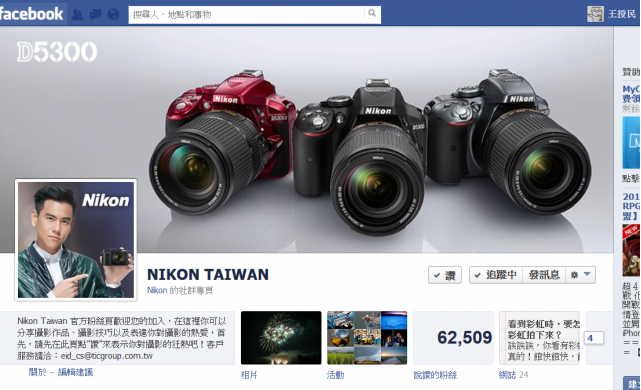641x390 pixels.
Task: Click NIKON TAIWAN page title
Action: [x=208, y=274]
